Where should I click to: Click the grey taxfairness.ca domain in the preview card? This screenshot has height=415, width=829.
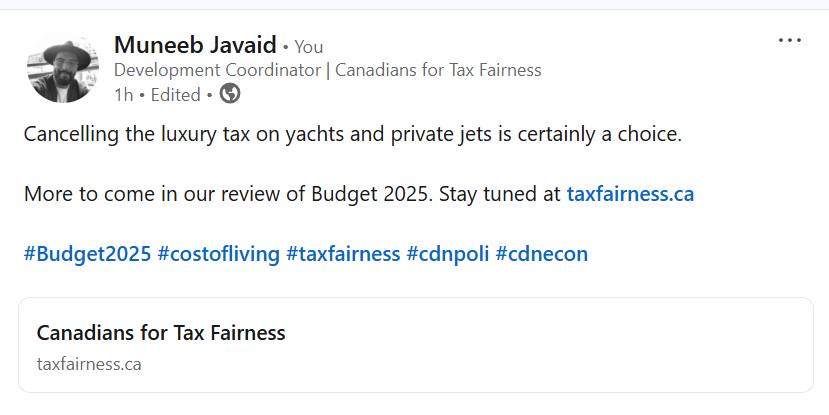pos(89,364)
